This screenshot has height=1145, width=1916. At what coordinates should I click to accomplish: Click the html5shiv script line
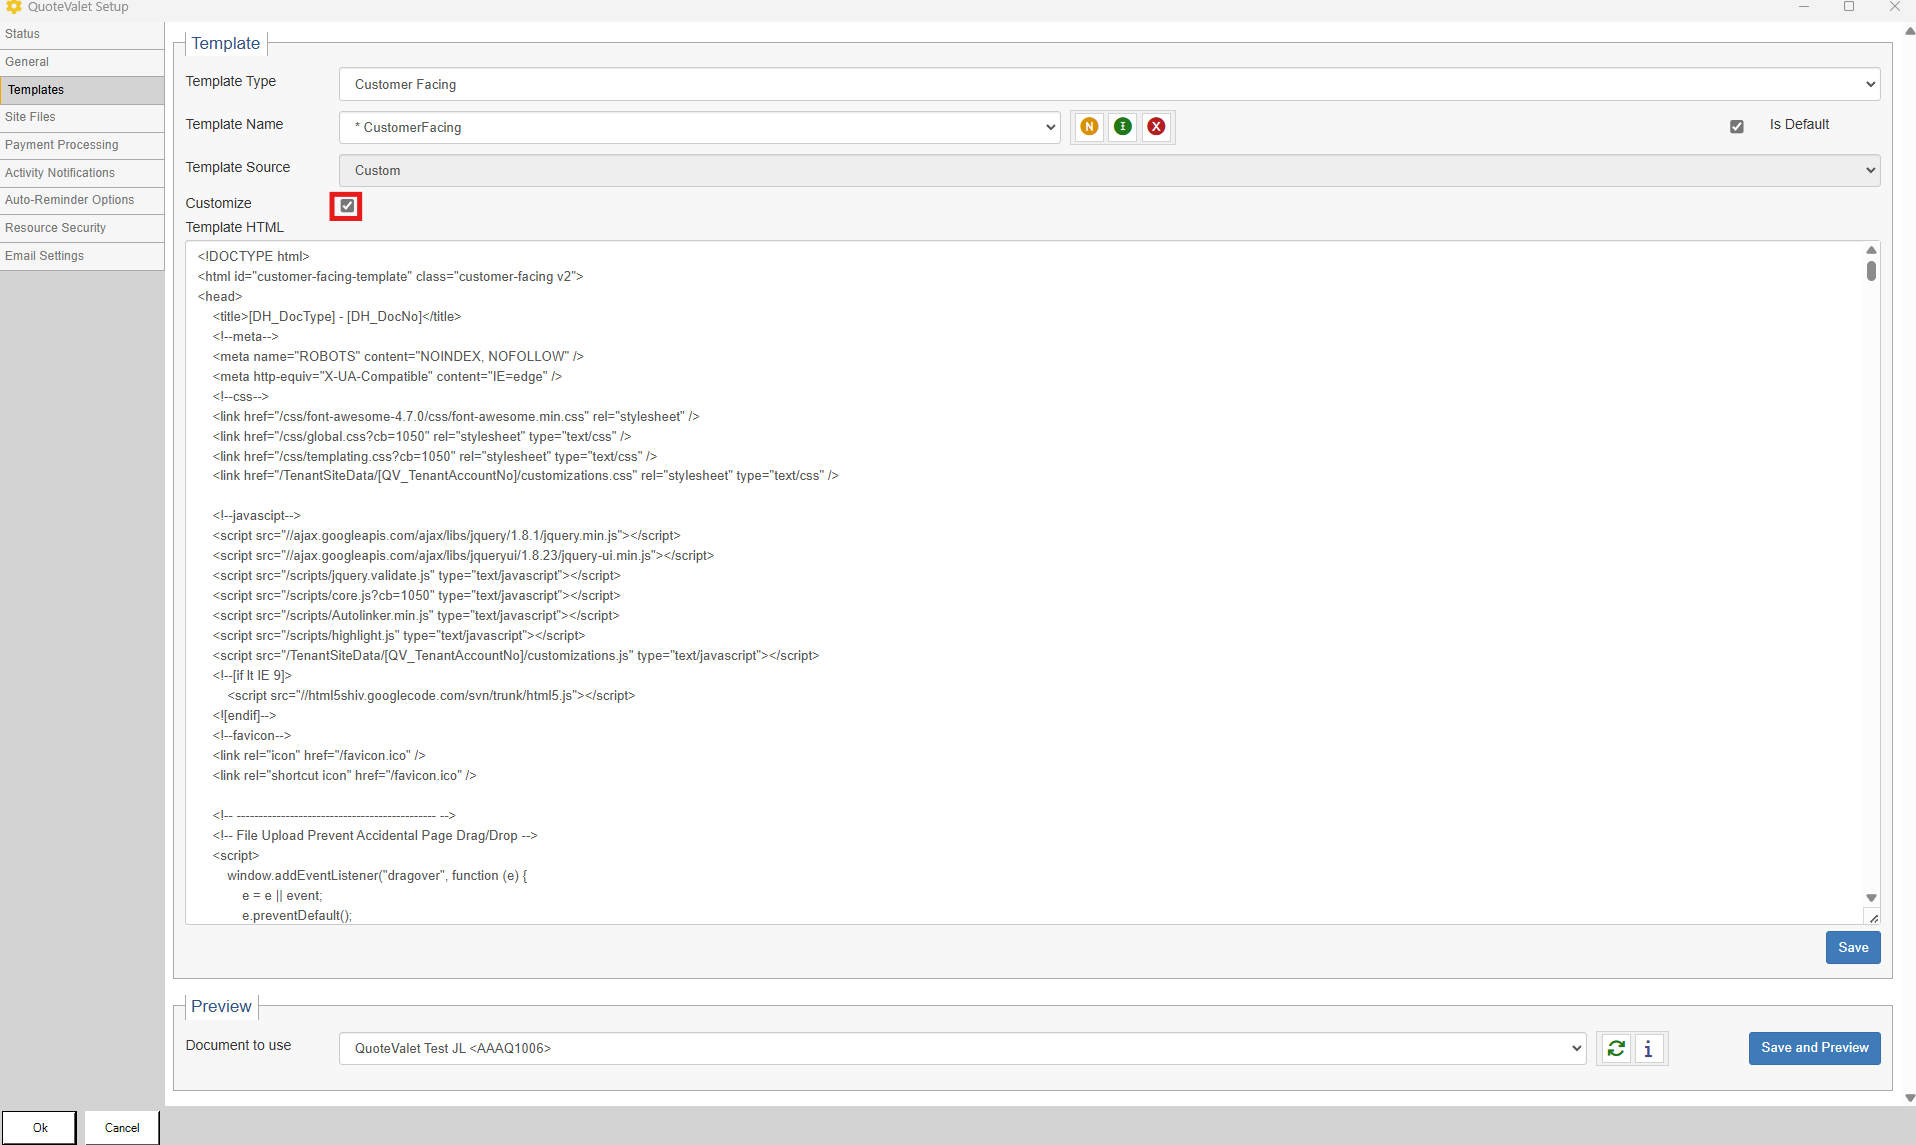click(x=431, y=695)
